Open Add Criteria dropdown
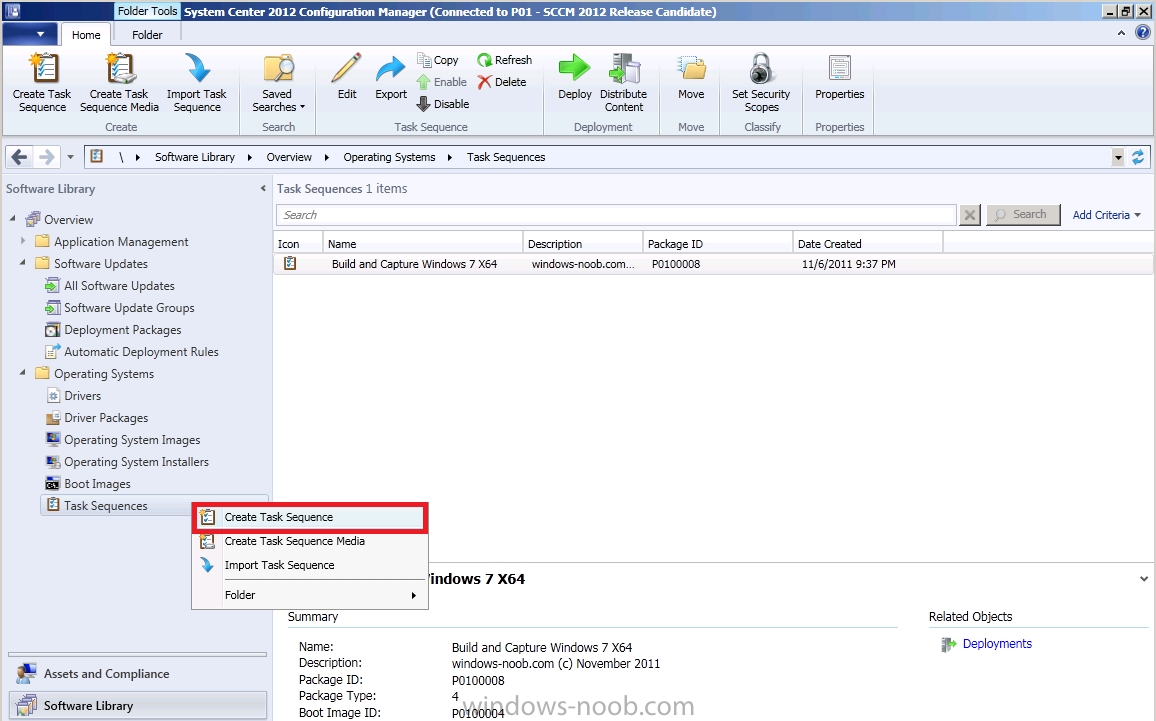The height and width of the screenshot is (721, 1156). (x=1107, y=215)
